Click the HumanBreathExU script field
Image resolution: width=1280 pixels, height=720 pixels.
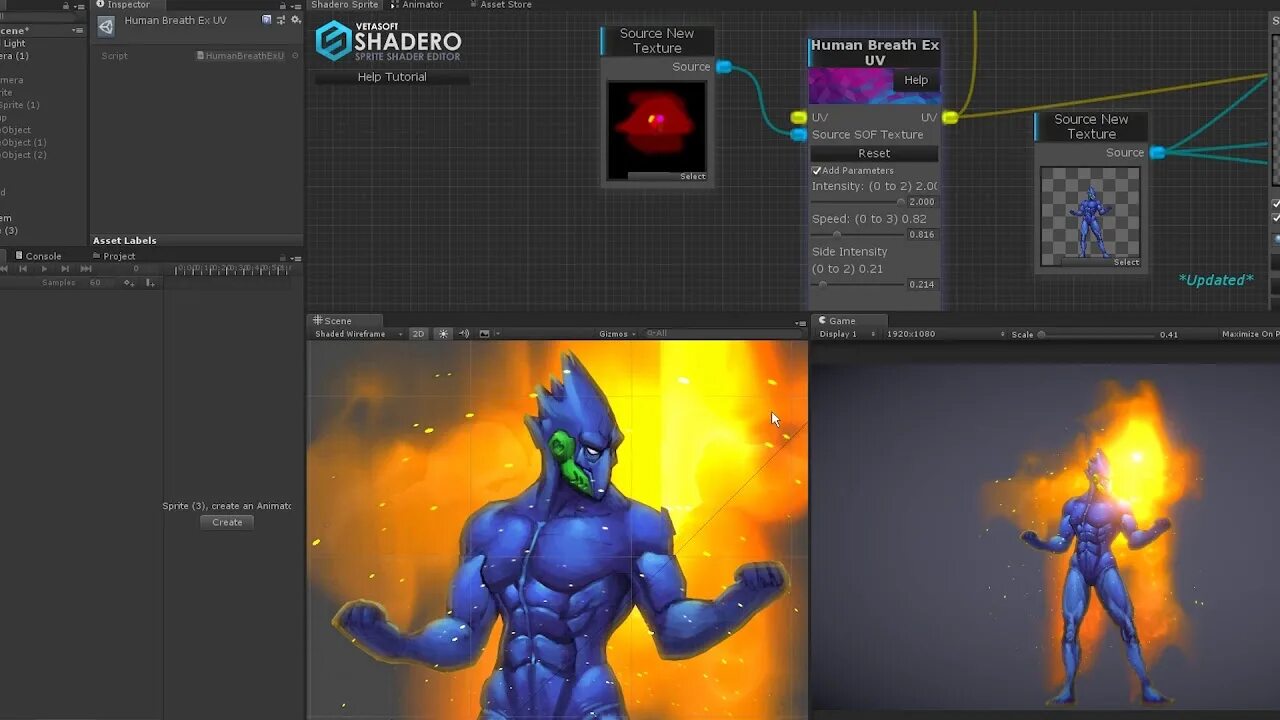[x=242, y=56]
